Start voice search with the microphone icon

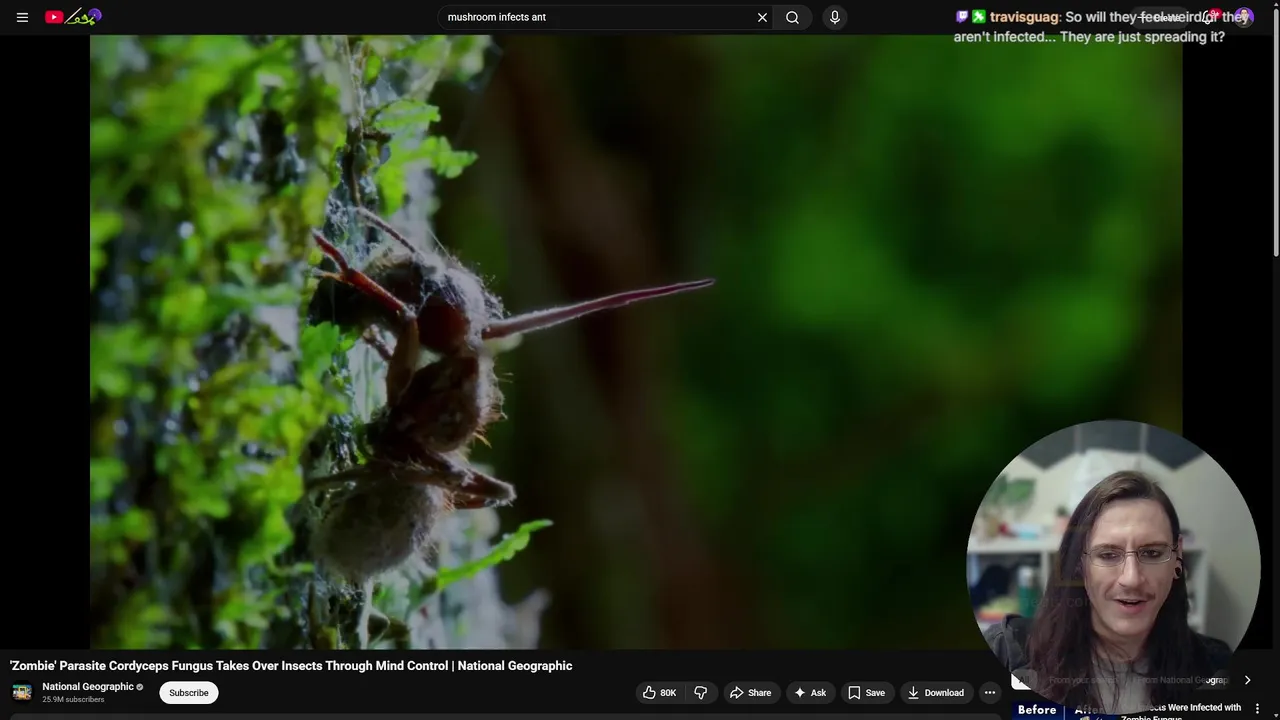point(835,17)
